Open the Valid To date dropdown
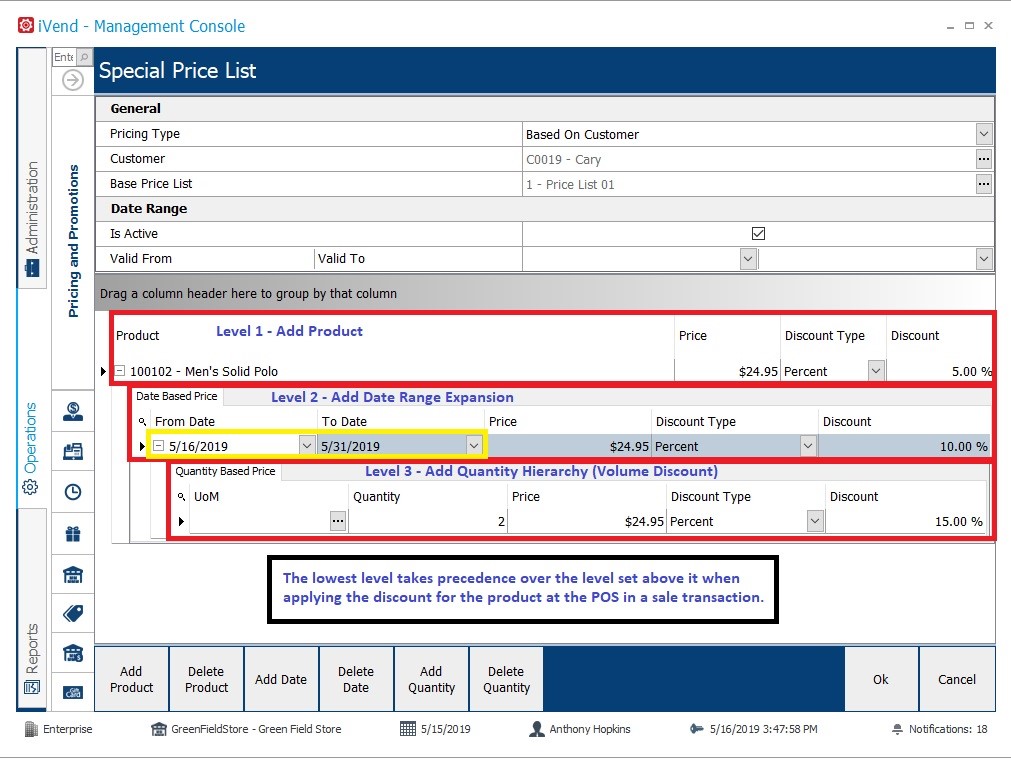This screenshot has width=1011, height=760. pyautogui.click(x=983, y=259)
